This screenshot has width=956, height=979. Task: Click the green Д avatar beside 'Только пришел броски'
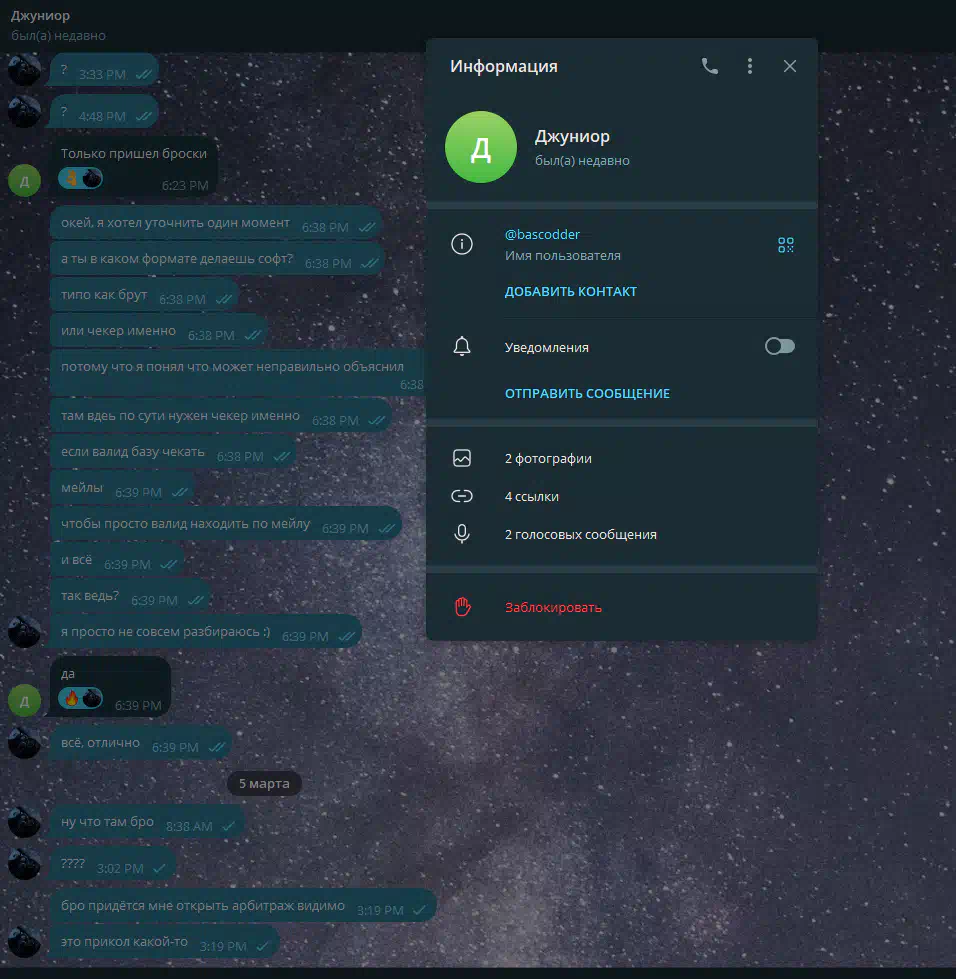[x=24, y=181]
